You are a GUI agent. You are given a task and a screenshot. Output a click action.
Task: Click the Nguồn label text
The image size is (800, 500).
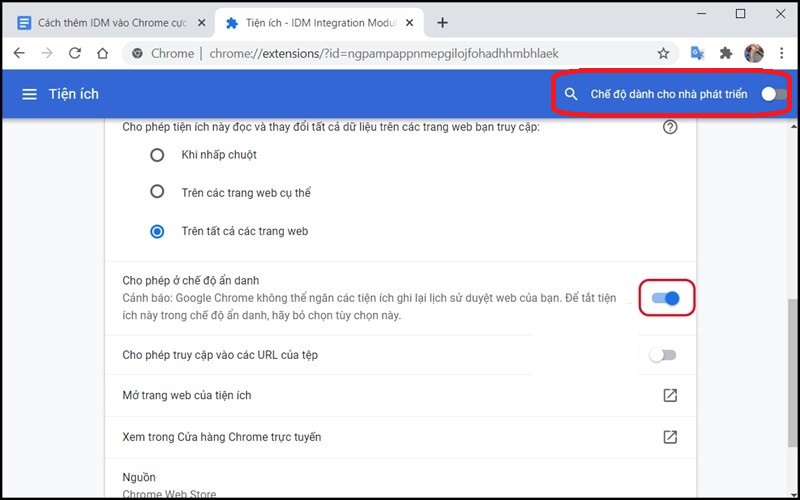[139, 478]
